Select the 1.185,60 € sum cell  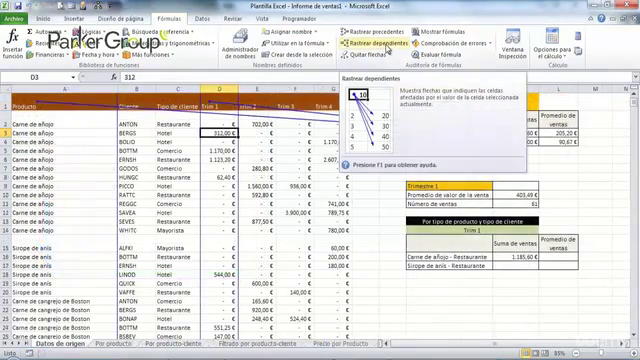[516, 257]
